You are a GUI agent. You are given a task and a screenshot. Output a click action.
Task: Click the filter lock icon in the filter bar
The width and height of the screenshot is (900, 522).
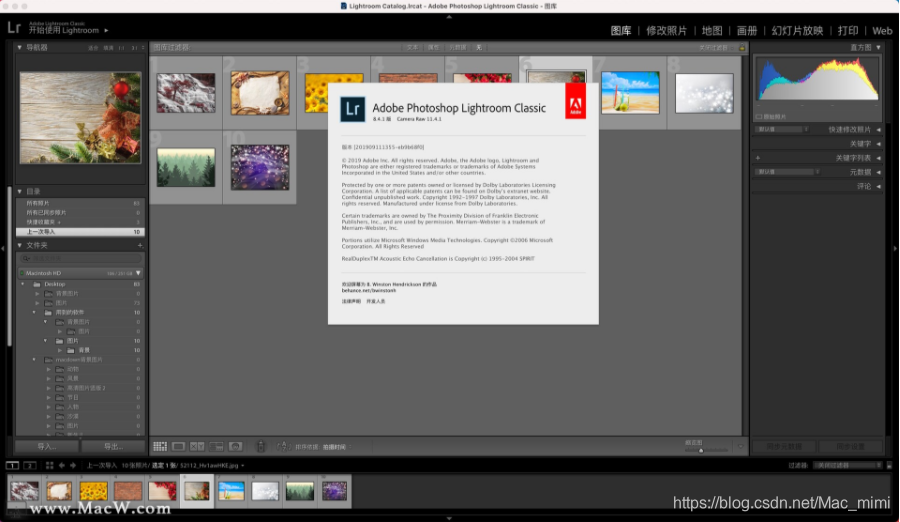coord(742,48)
